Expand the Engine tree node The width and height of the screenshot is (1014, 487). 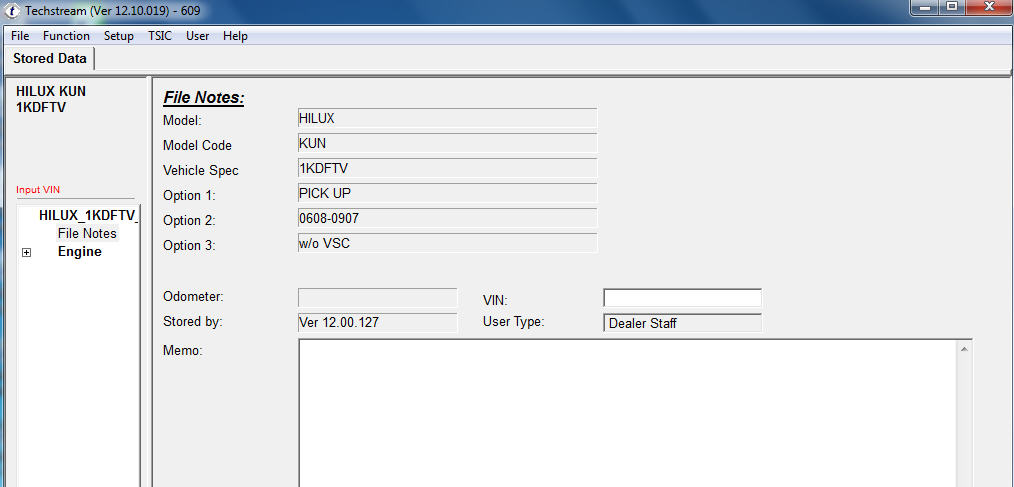[27, 252]
